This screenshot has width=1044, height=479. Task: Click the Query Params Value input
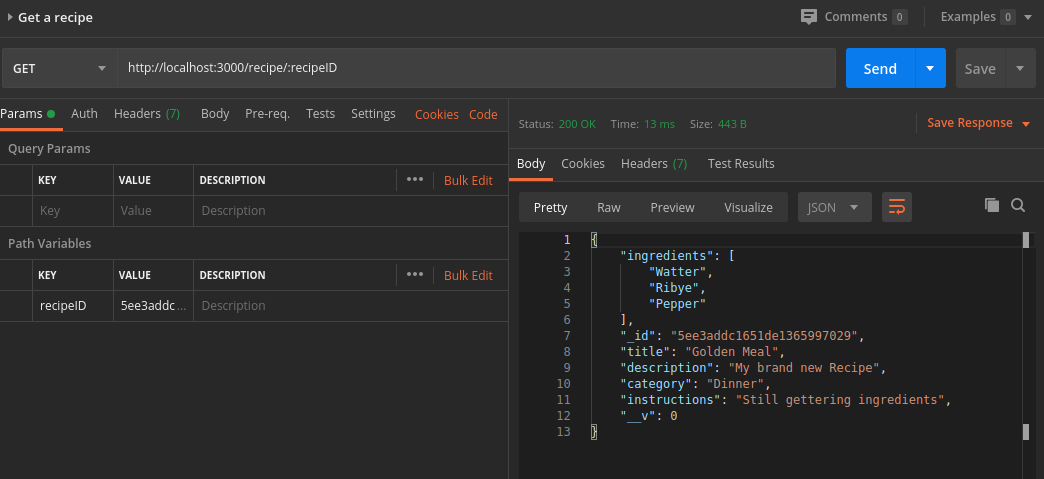coord(153,211)
